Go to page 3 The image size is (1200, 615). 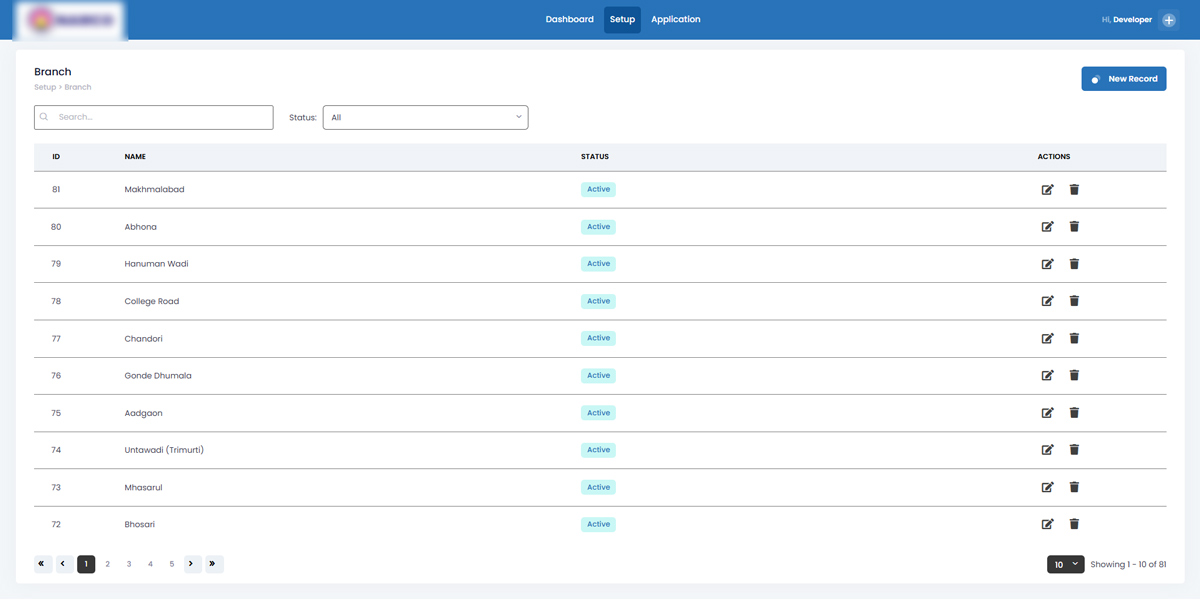pyautogui.click(x=129, y=564)
